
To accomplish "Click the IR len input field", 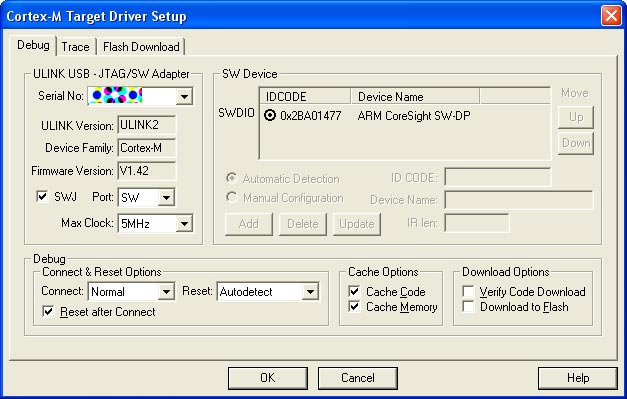I will pyautogui.click(x=477, y=223).
